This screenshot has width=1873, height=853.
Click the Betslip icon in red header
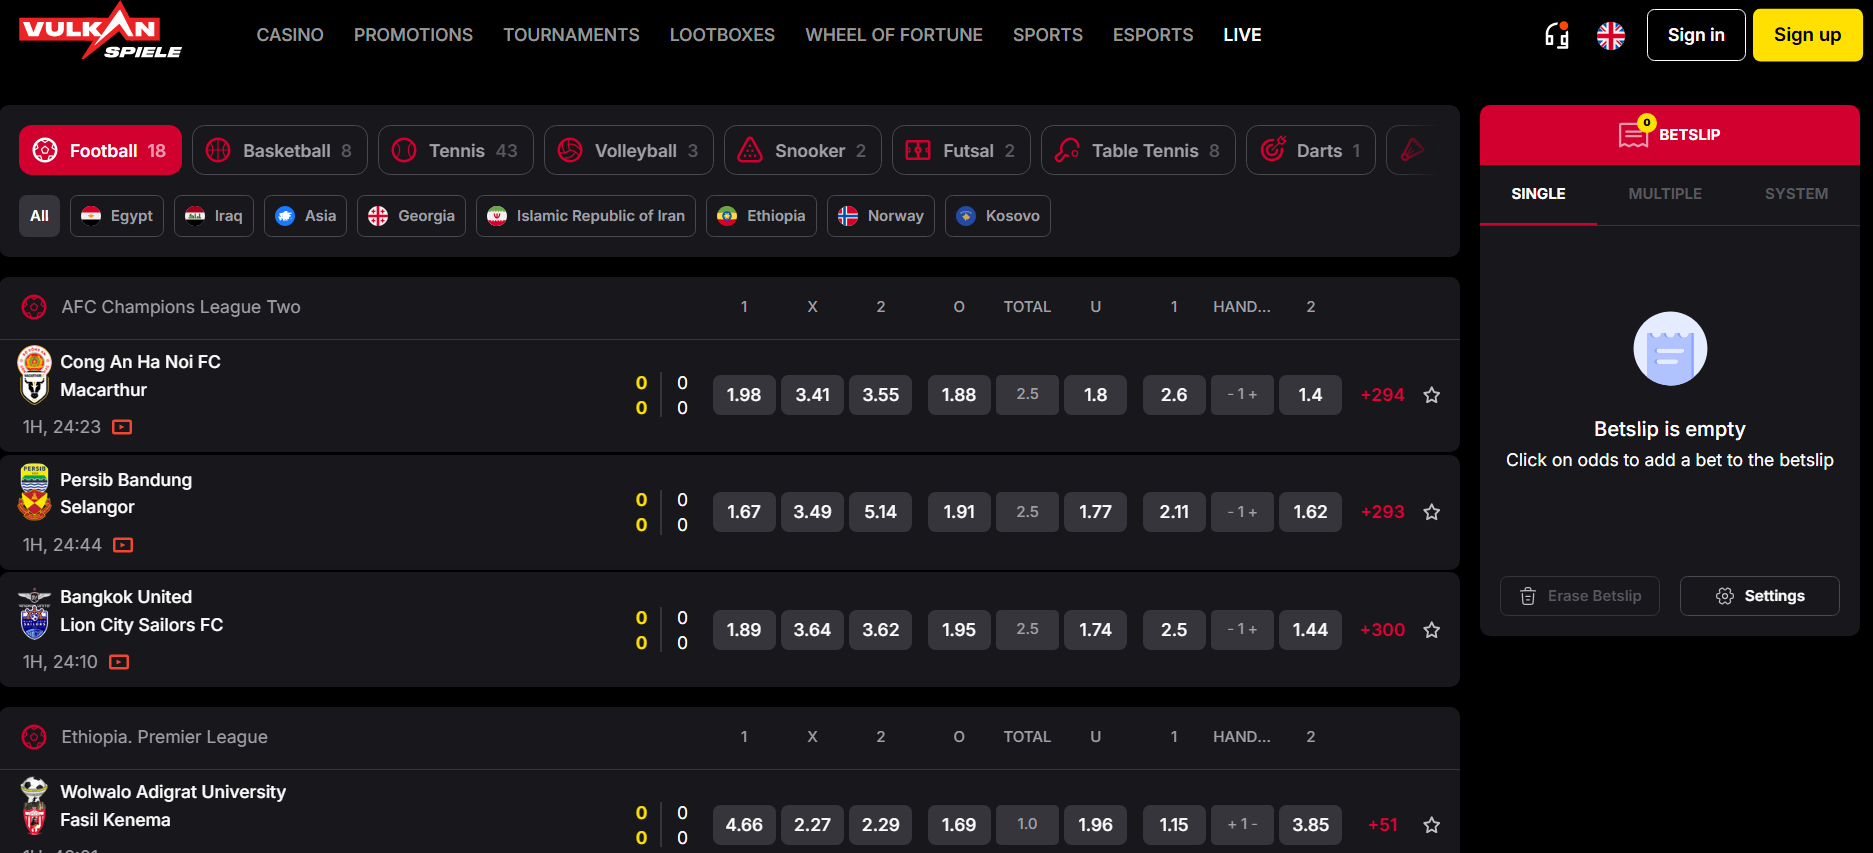pos(1633,134)
